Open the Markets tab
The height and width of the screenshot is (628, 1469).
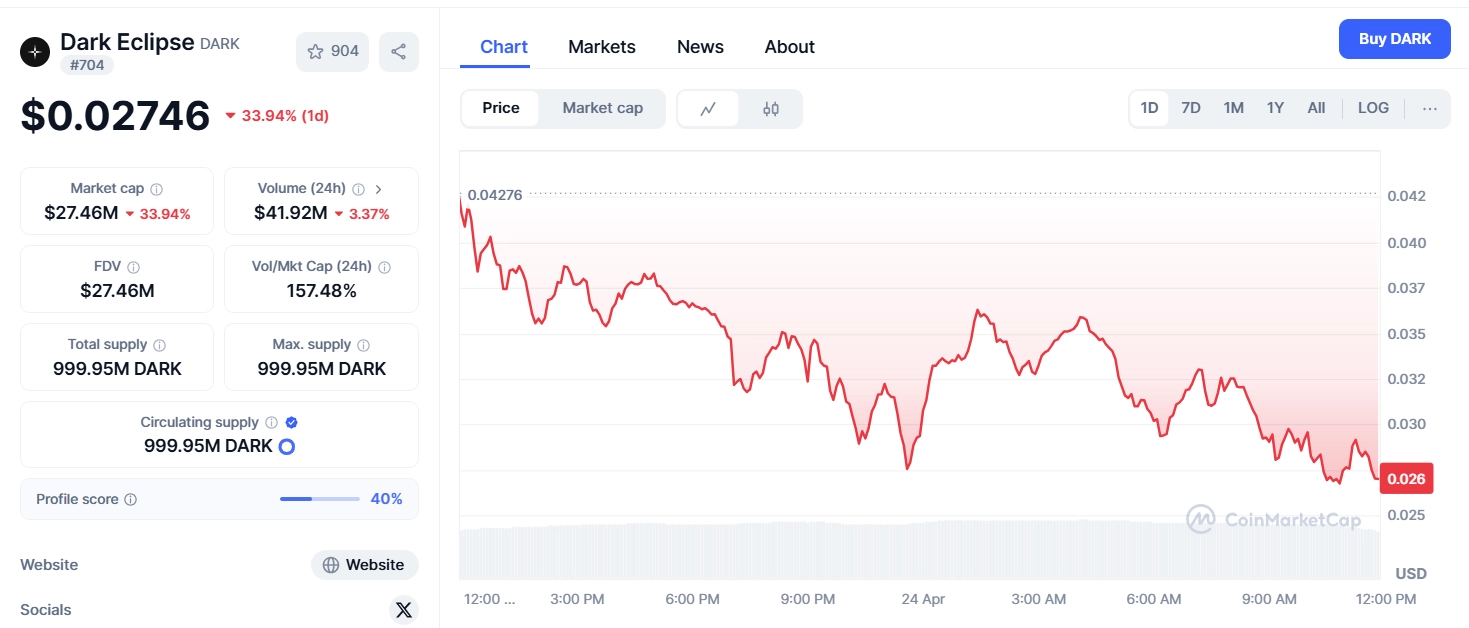(602, 47)
